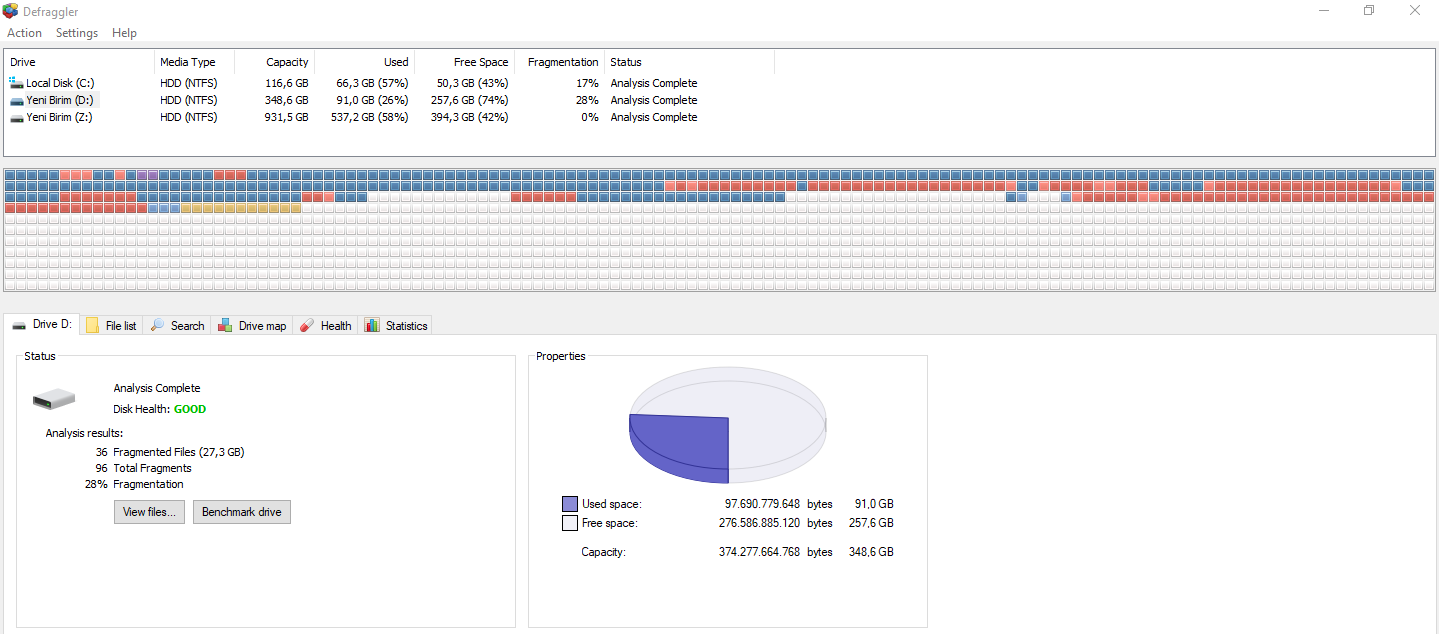Switch to the Search tab
This screenshot has width=1439, height=634.
tap(177, 325)
